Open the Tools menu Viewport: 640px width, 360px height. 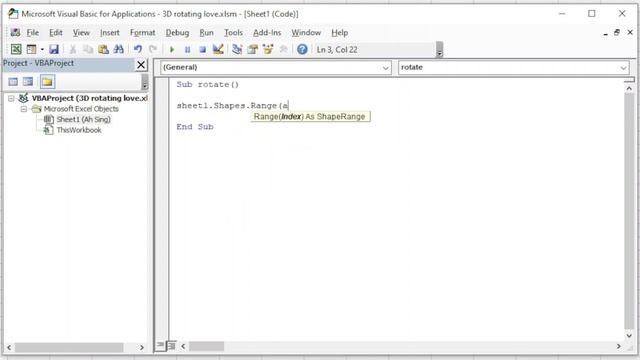click(x=233, y=33)
